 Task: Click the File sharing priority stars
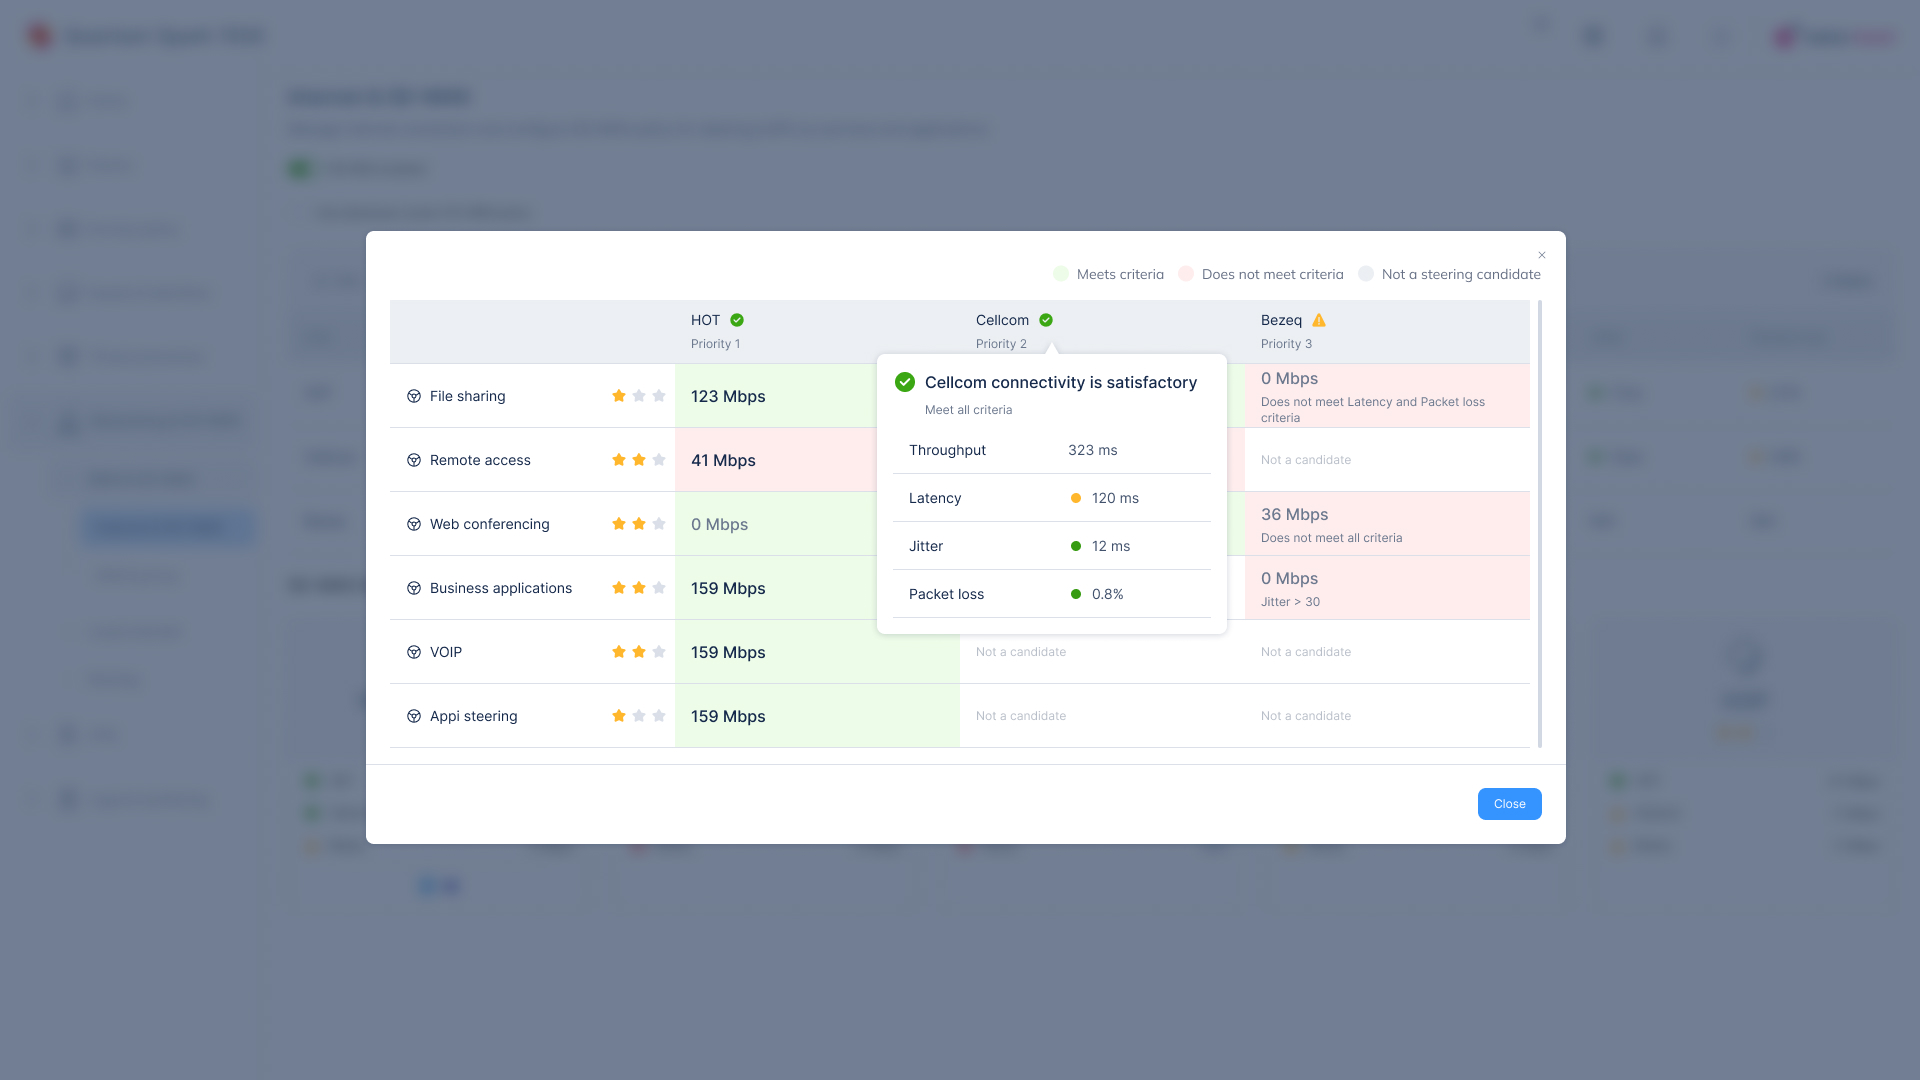(x=638, y=396)
